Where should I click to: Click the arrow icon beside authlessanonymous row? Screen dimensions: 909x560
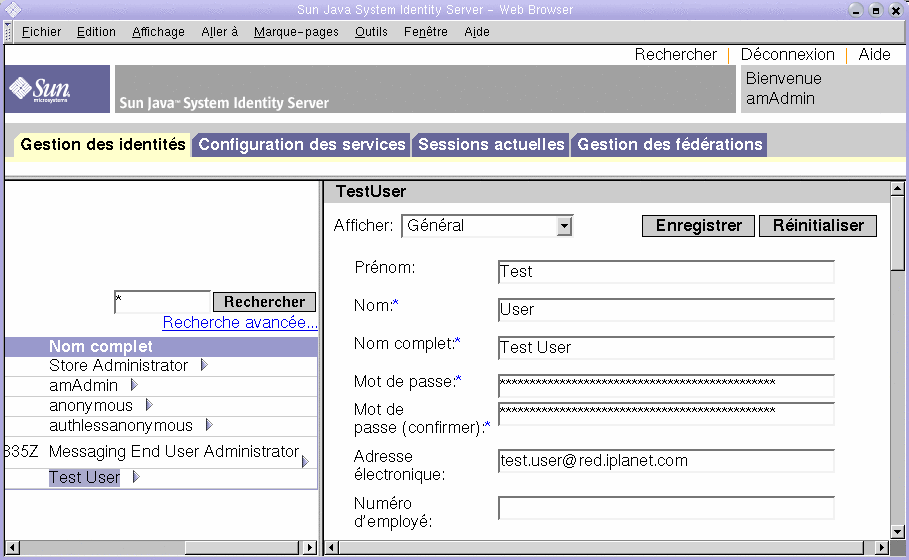[209, 425]
